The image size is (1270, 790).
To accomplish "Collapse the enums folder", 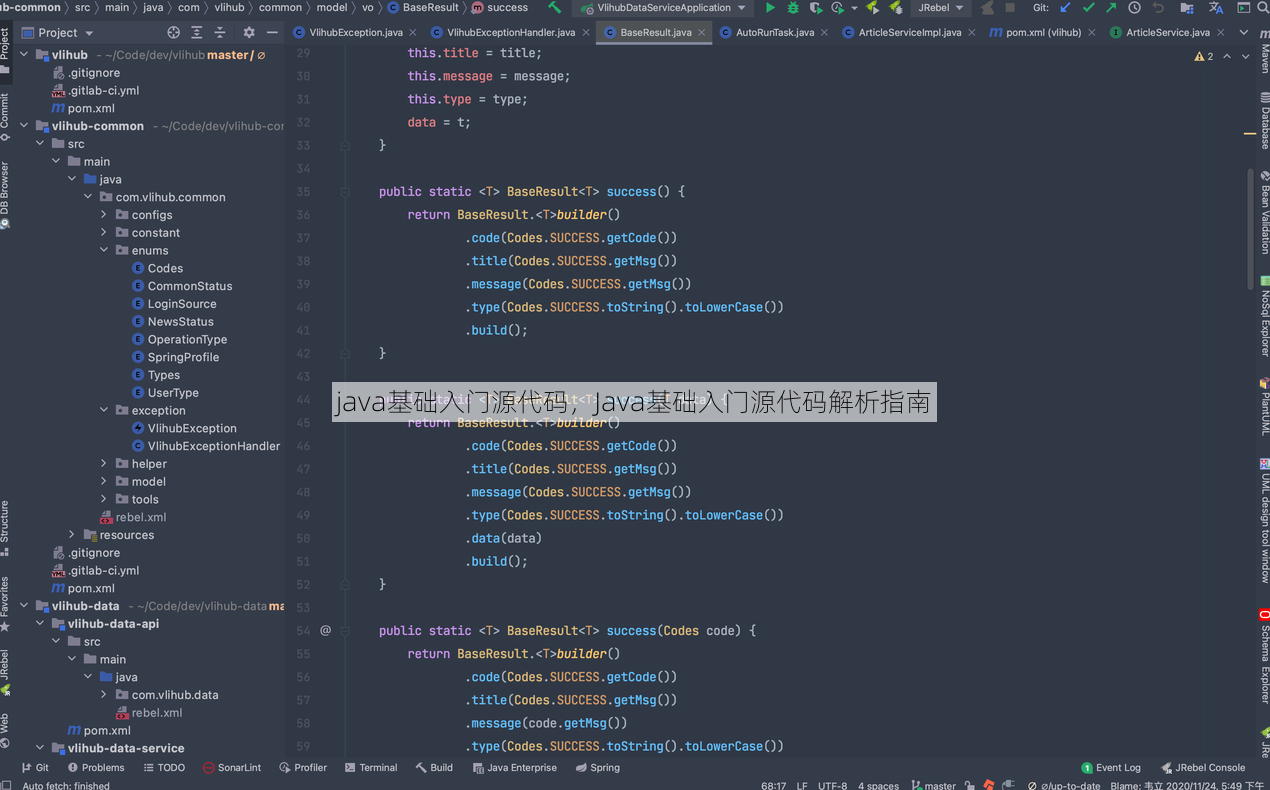I will pos(104,251).
